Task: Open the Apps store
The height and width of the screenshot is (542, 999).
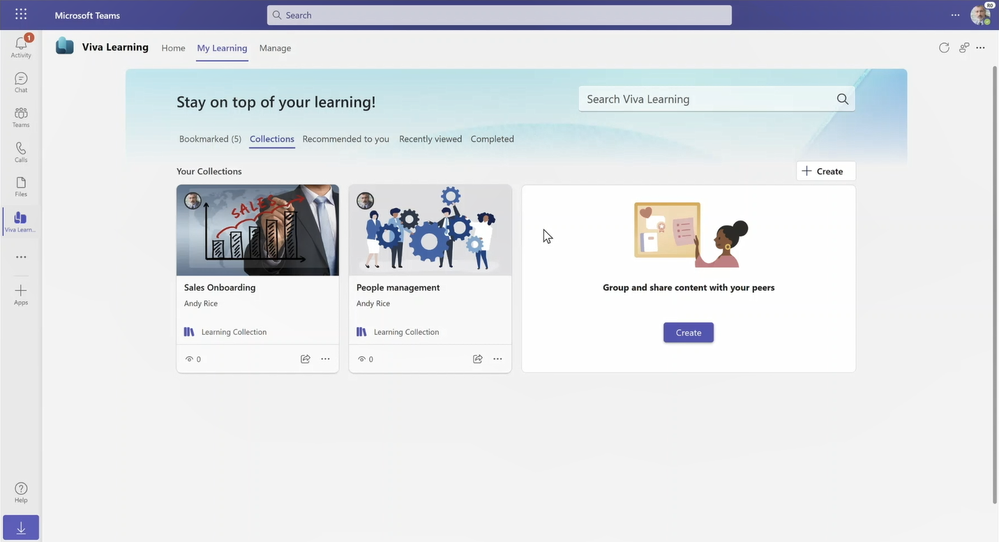Action: coord(21,294)
